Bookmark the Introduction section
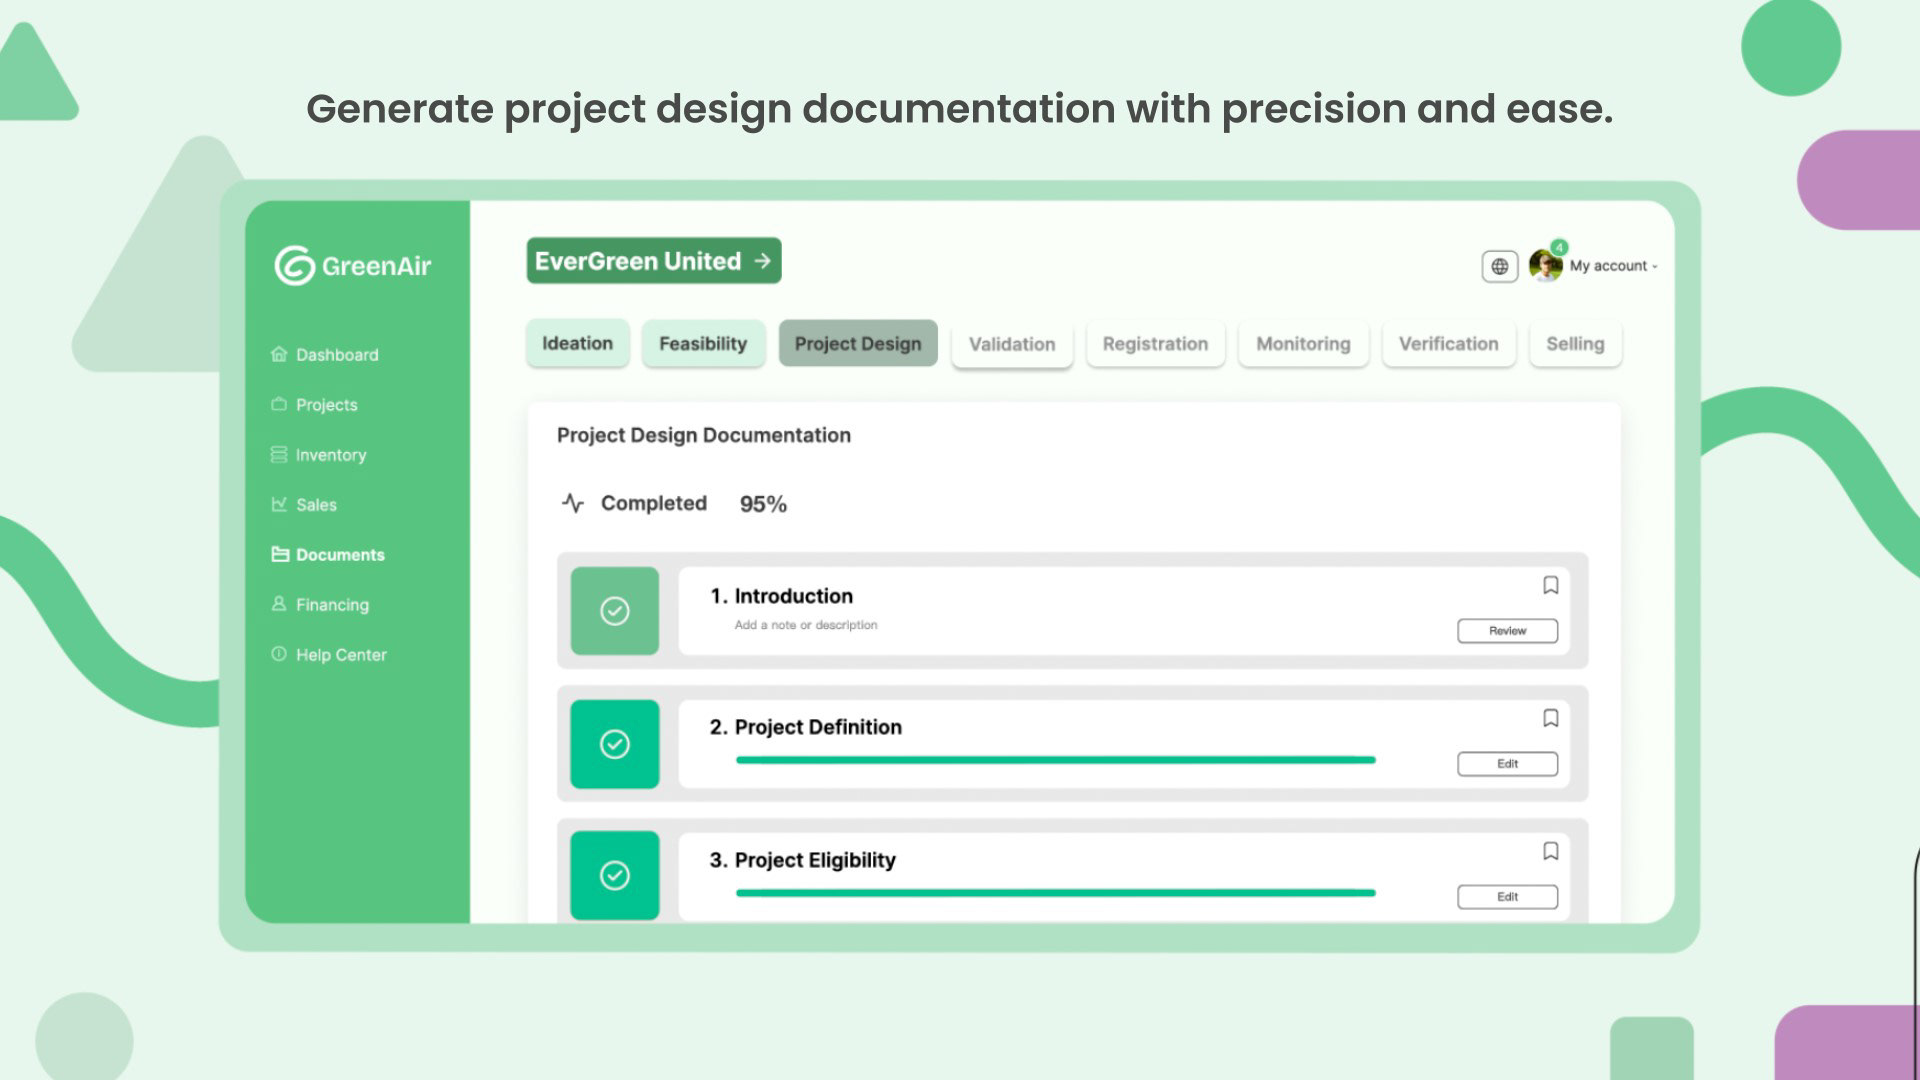Image resolution: width=1920 pixels, height=1080 pixels. coord(1550,585)
